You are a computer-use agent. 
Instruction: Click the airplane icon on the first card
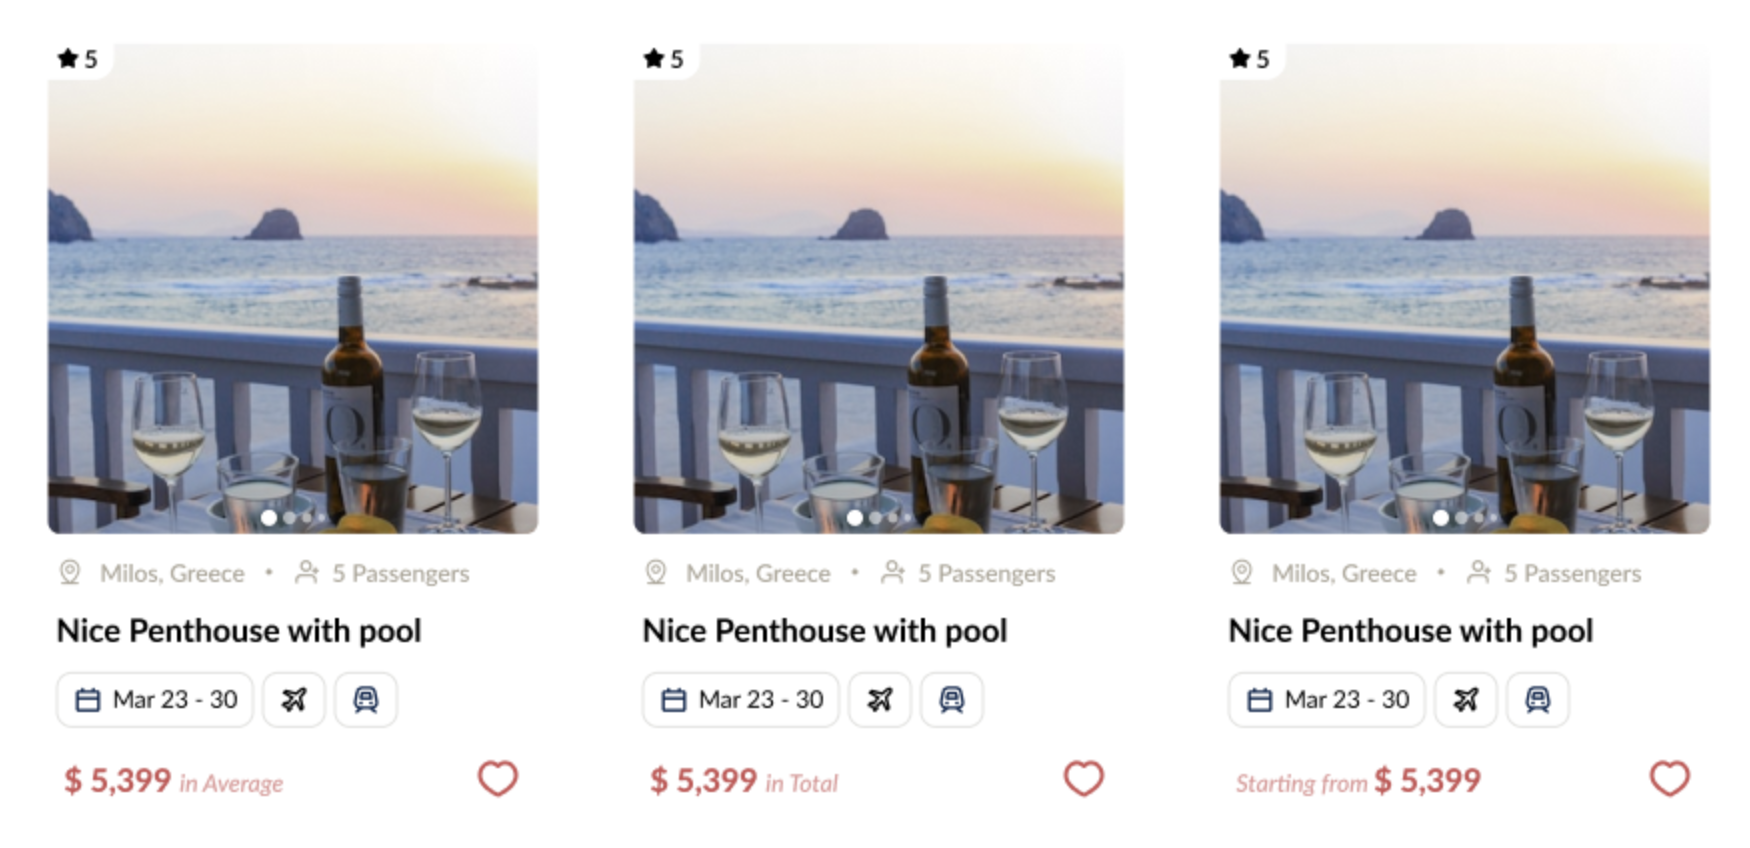294,699
